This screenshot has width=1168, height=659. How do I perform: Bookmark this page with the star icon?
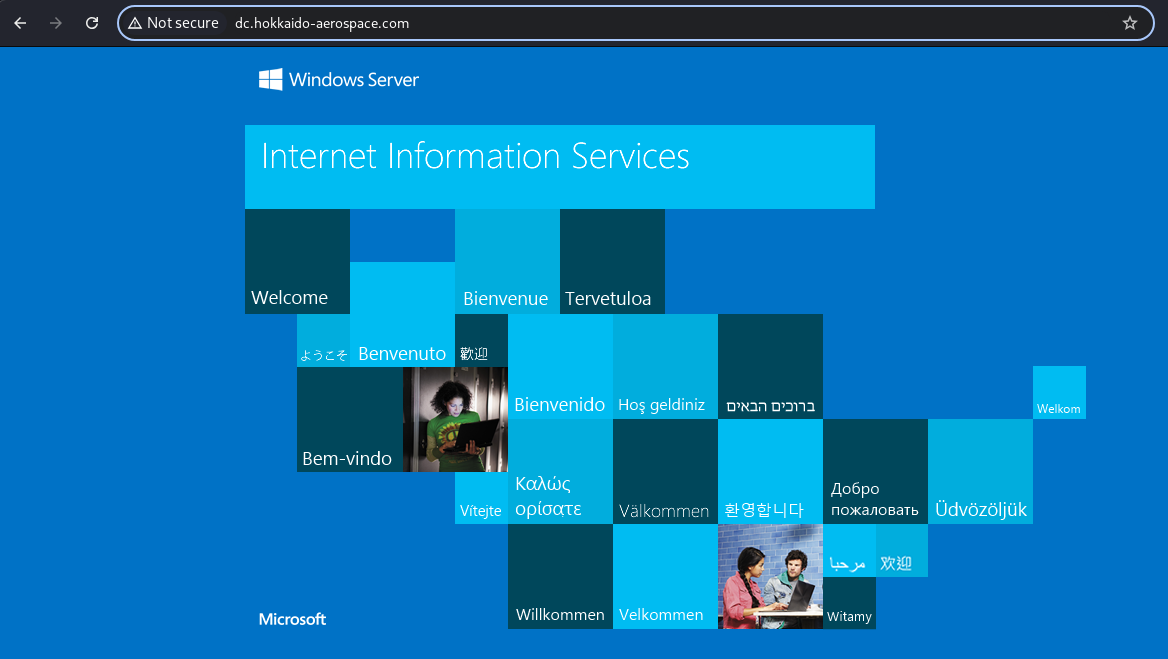(x=1129, y=23)
